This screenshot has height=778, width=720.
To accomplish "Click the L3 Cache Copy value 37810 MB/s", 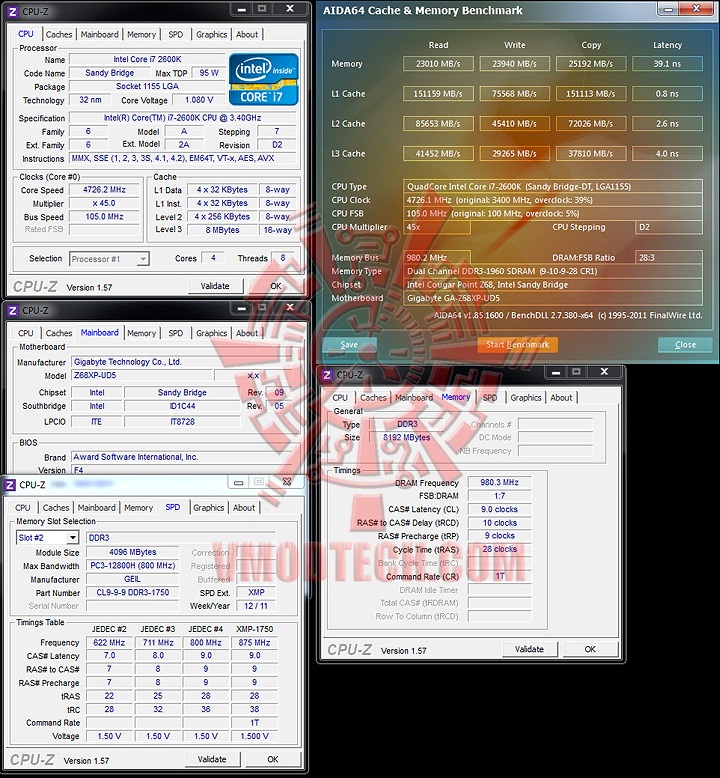I will coord(591,154).
